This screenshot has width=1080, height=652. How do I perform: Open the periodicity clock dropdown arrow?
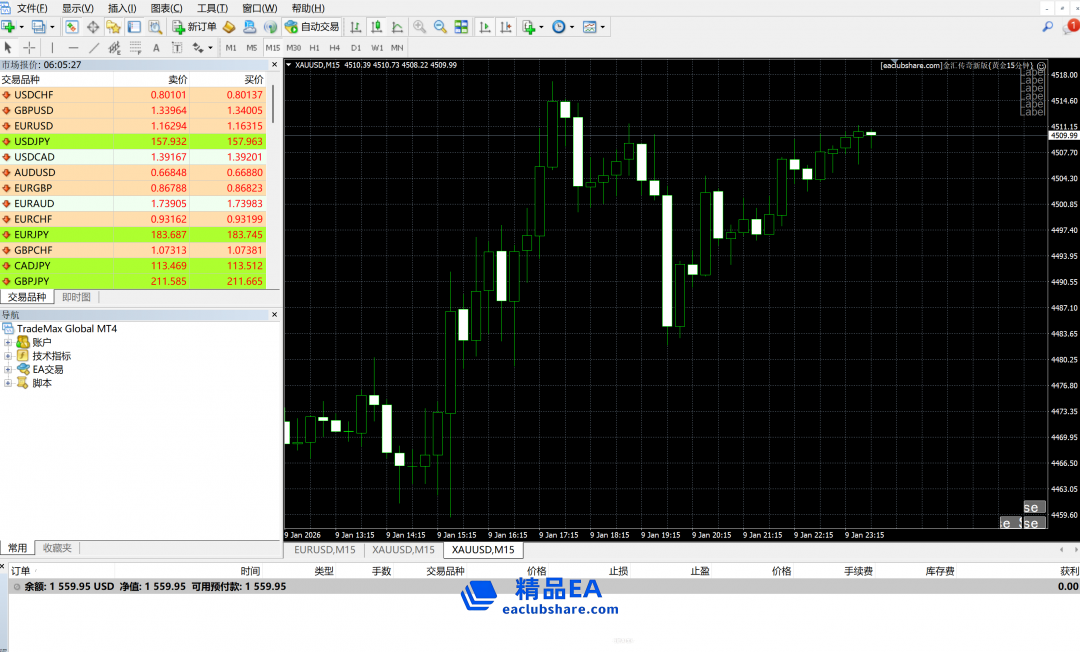point(572,27)
